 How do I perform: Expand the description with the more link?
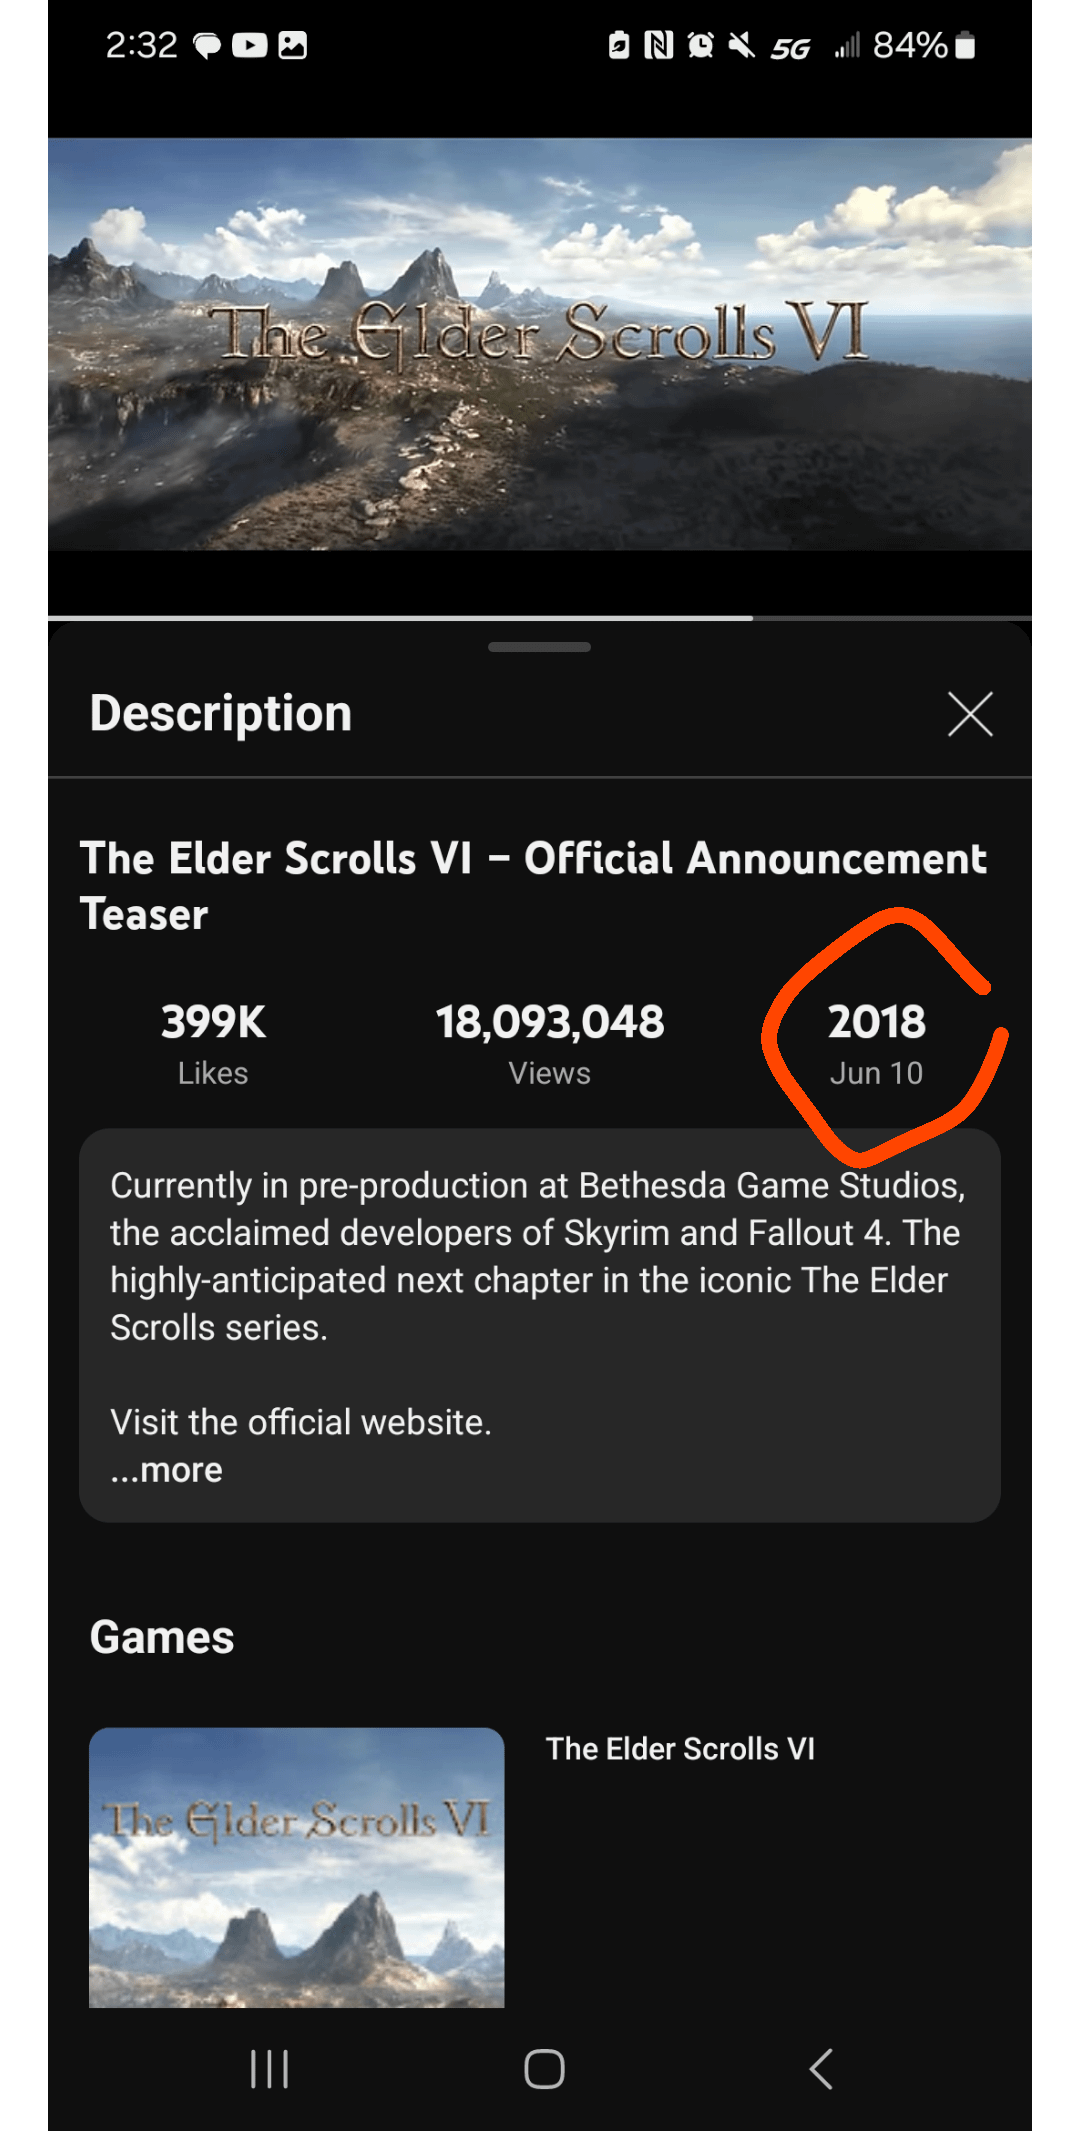(x=165, y=1469)
